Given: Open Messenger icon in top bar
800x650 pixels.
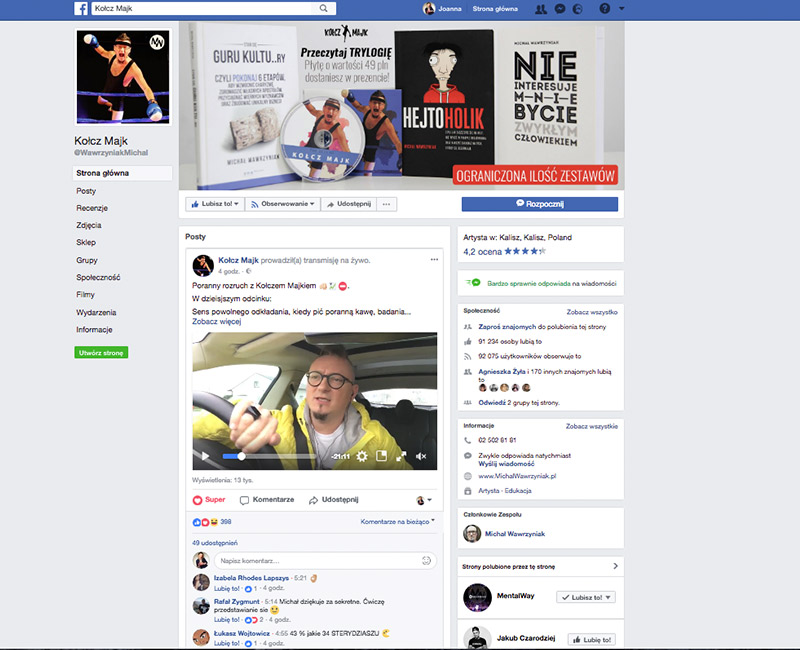Looking at the screenshot, I should point(560,9).
